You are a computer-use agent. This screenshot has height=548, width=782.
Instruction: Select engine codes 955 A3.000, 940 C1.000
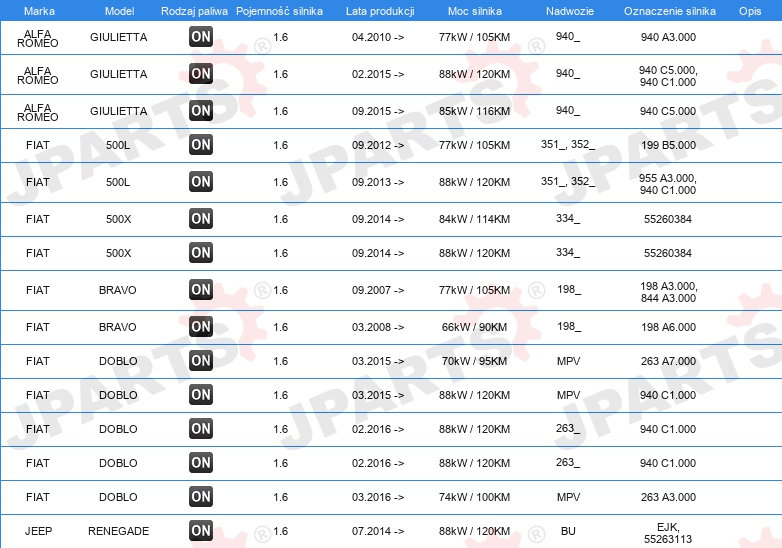tap(668, 184)
